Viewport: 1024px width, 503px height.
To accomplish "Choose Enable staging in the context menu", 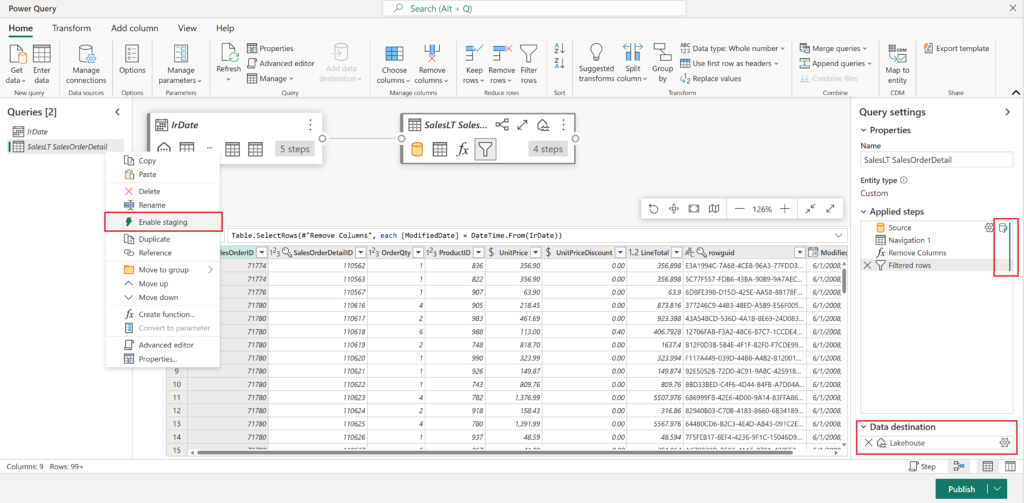I will click(163, 222).
